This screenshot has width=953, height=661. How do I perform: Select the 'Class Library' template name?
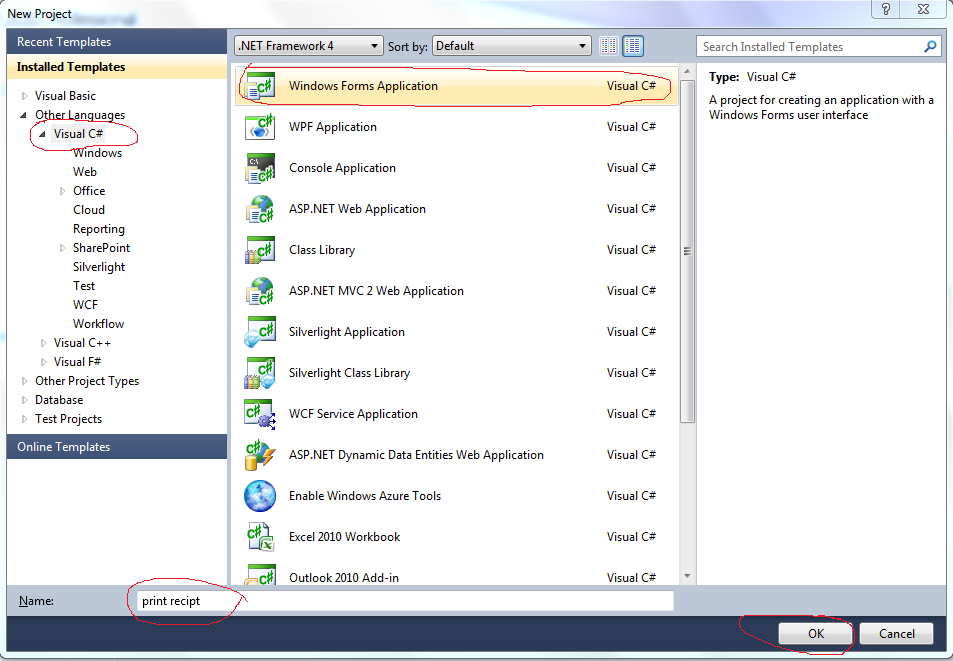[322, 250]
